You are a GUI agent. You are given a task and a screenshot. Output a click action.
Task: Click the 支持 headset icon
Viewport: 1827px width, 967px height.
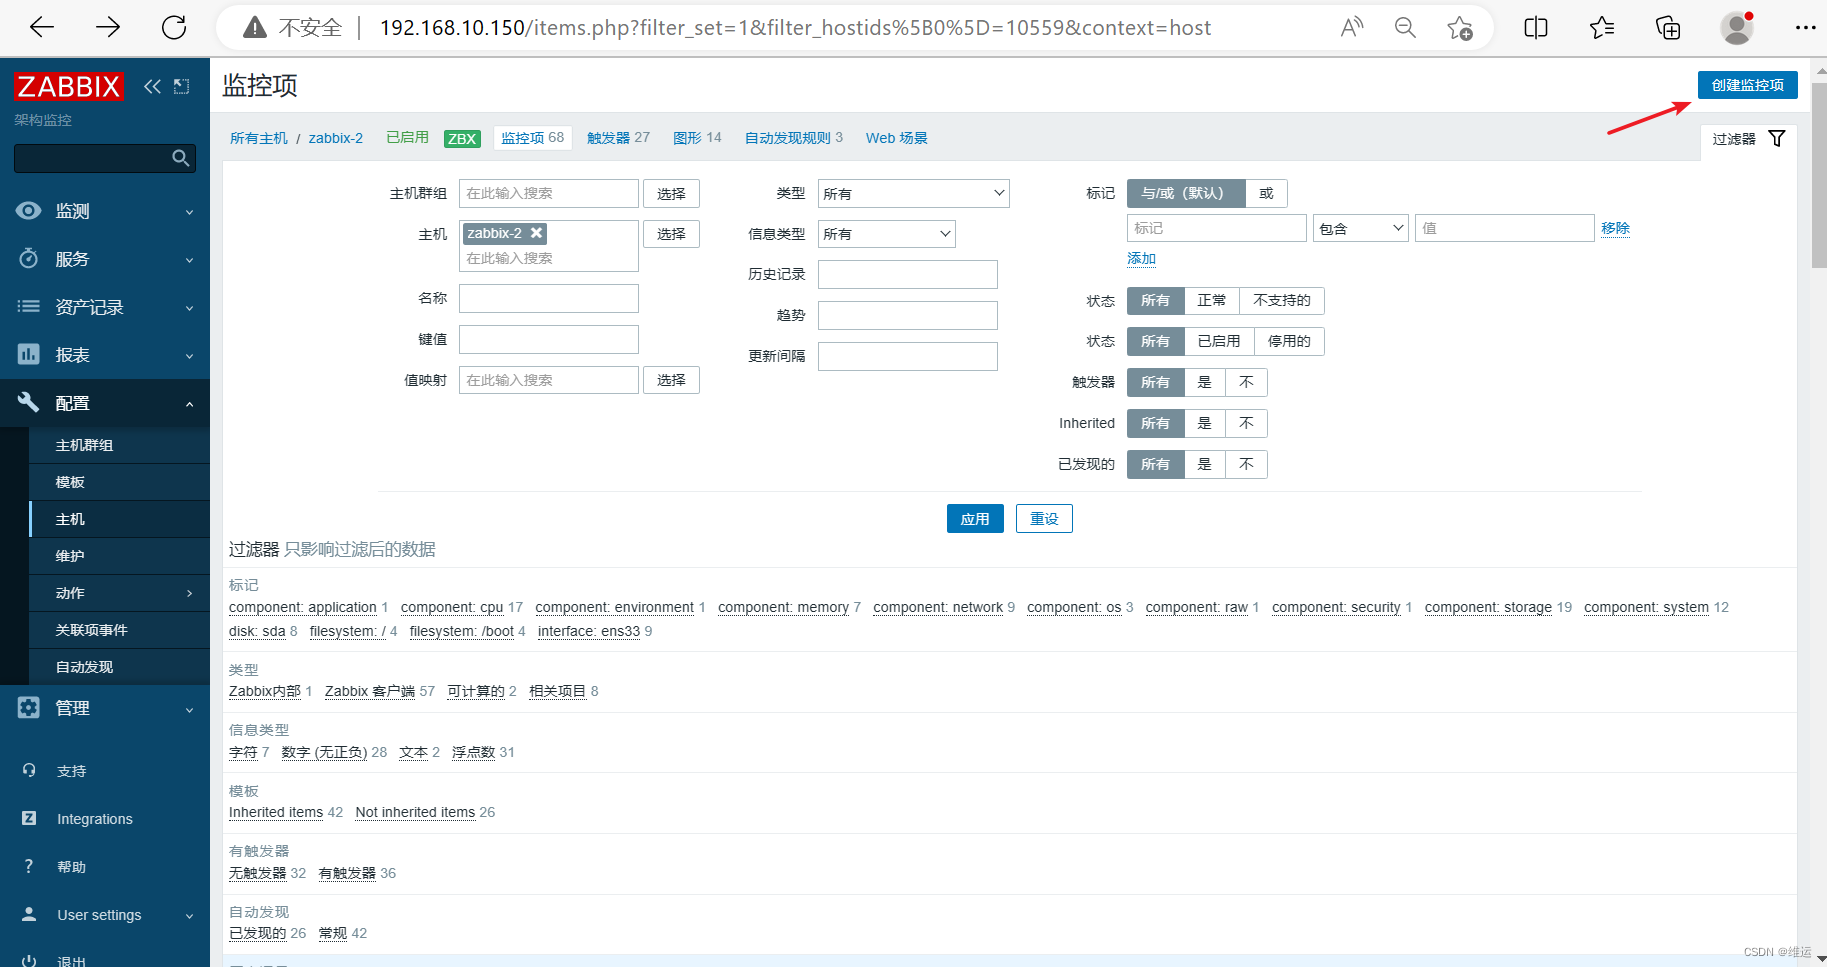pos(29,770)
